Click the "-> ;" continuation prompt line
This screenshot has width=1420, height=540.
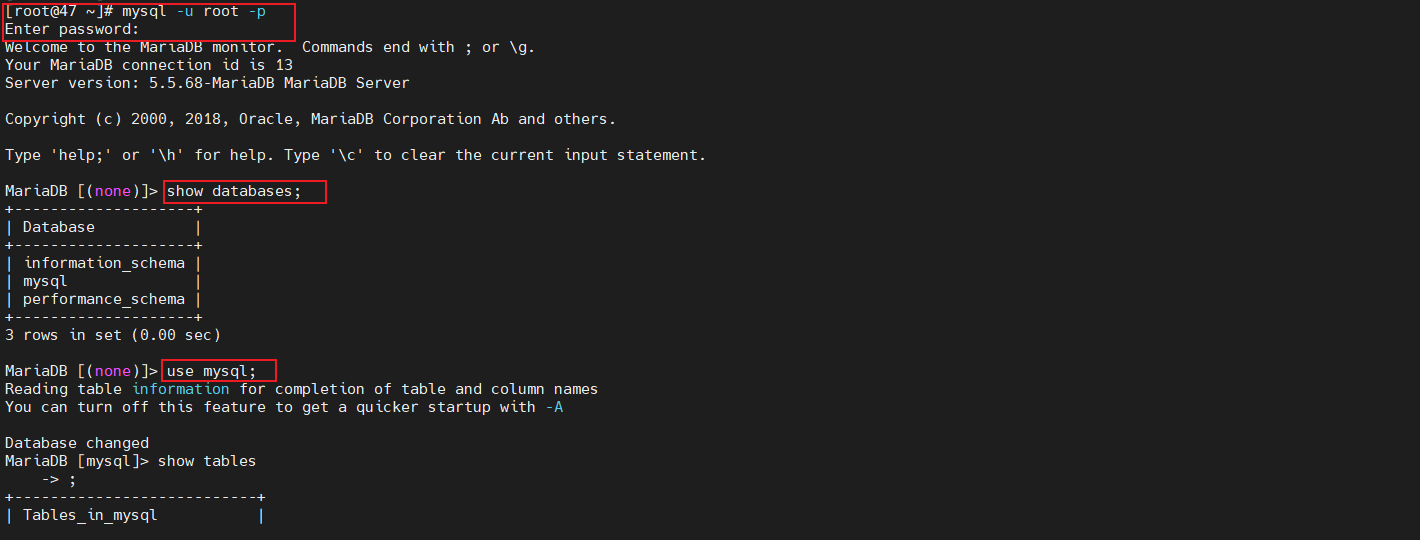[59, 479]
